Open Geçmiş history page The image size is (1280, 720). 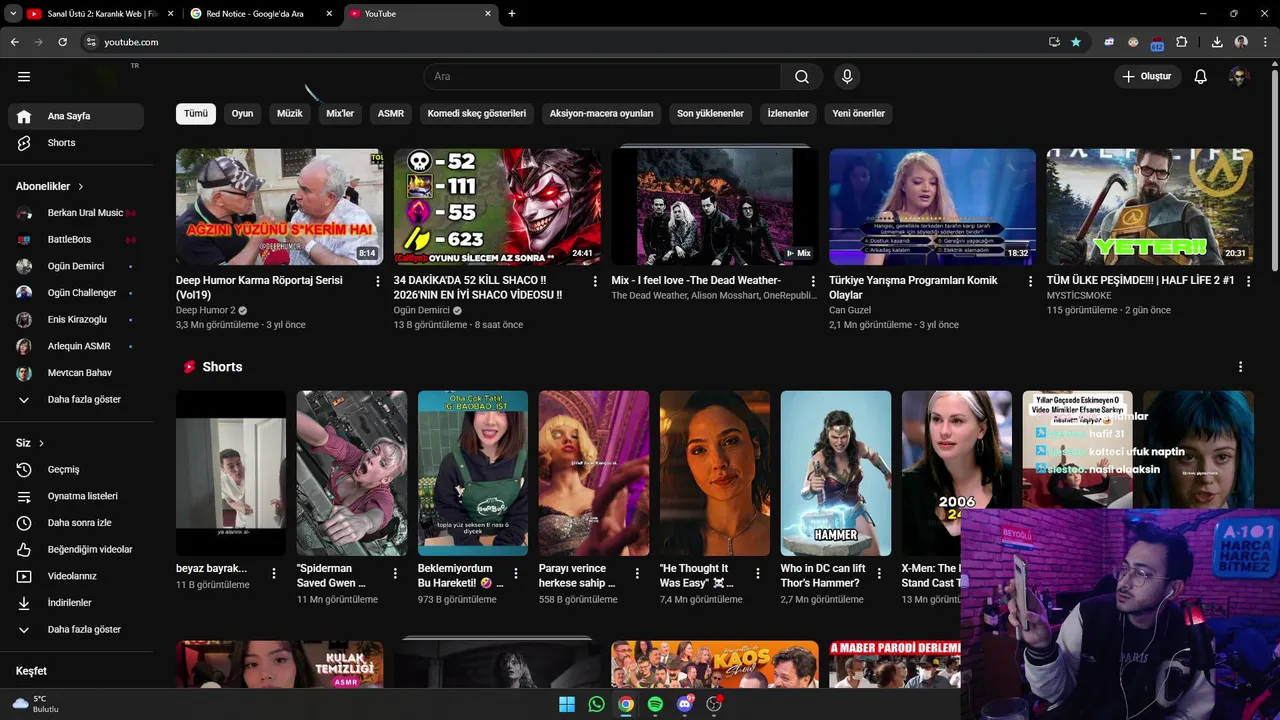[x=76, y=469]
